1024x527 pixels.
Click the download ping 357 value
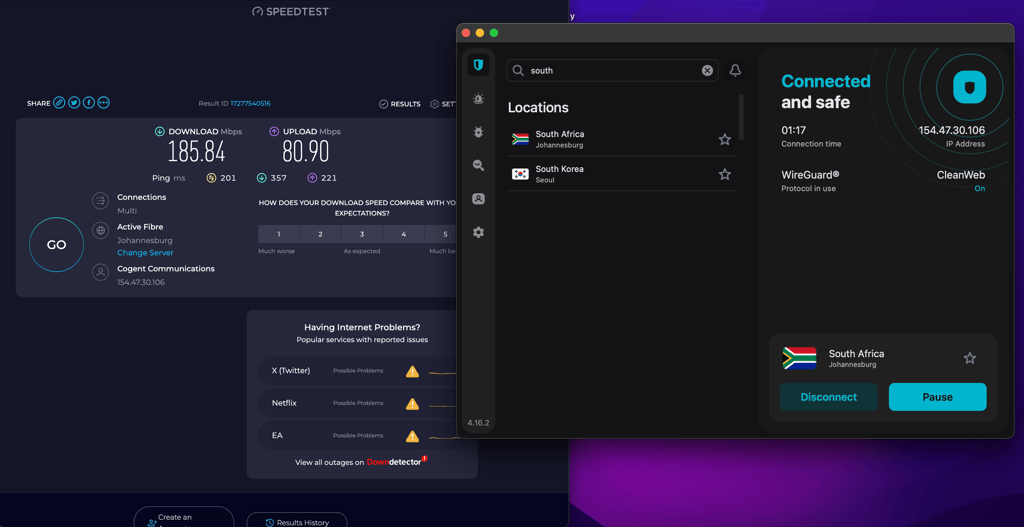(x=279, y=178)
